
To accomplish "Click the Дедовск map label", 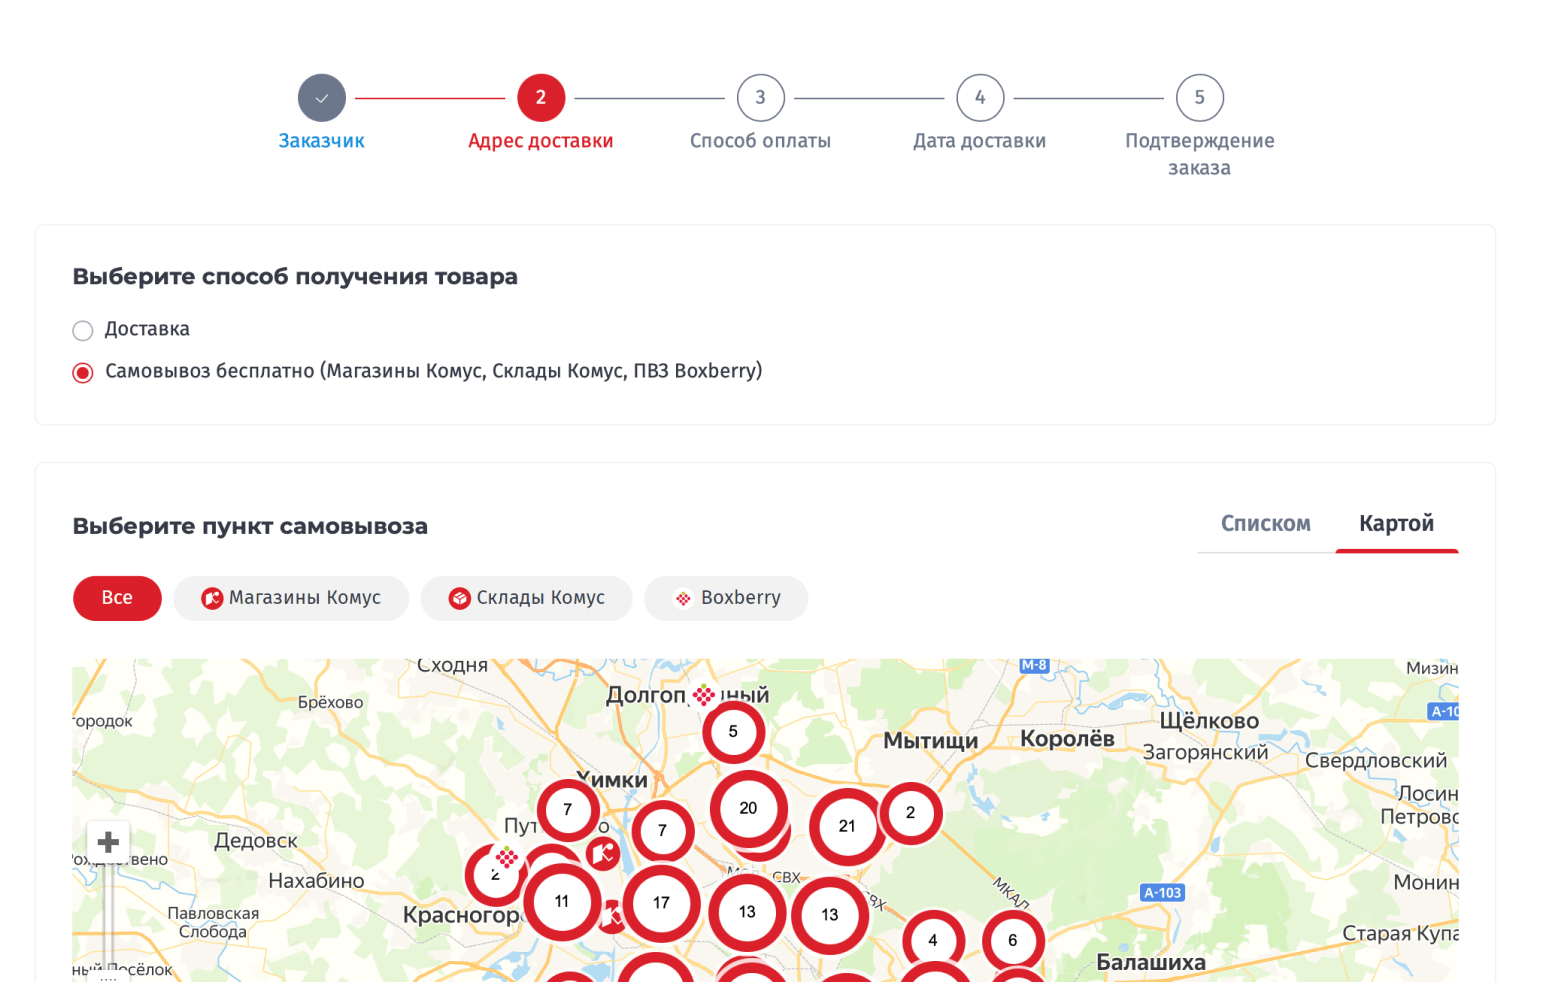I will pos(256,841).
